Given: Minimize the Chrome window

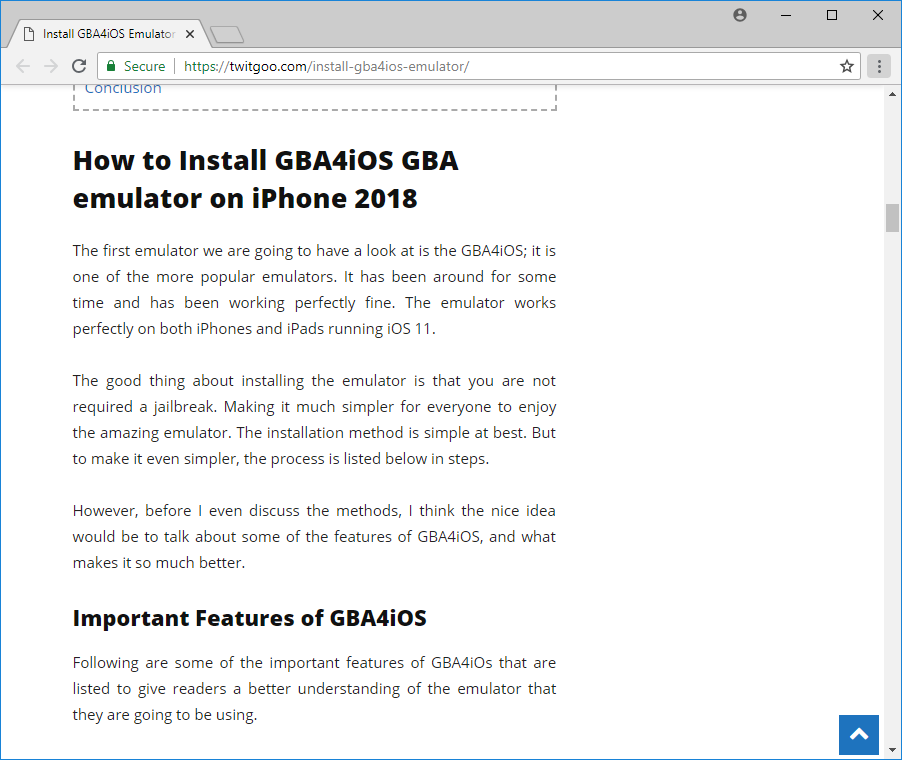Looking at the screenshot, I should tap(786, 15).
